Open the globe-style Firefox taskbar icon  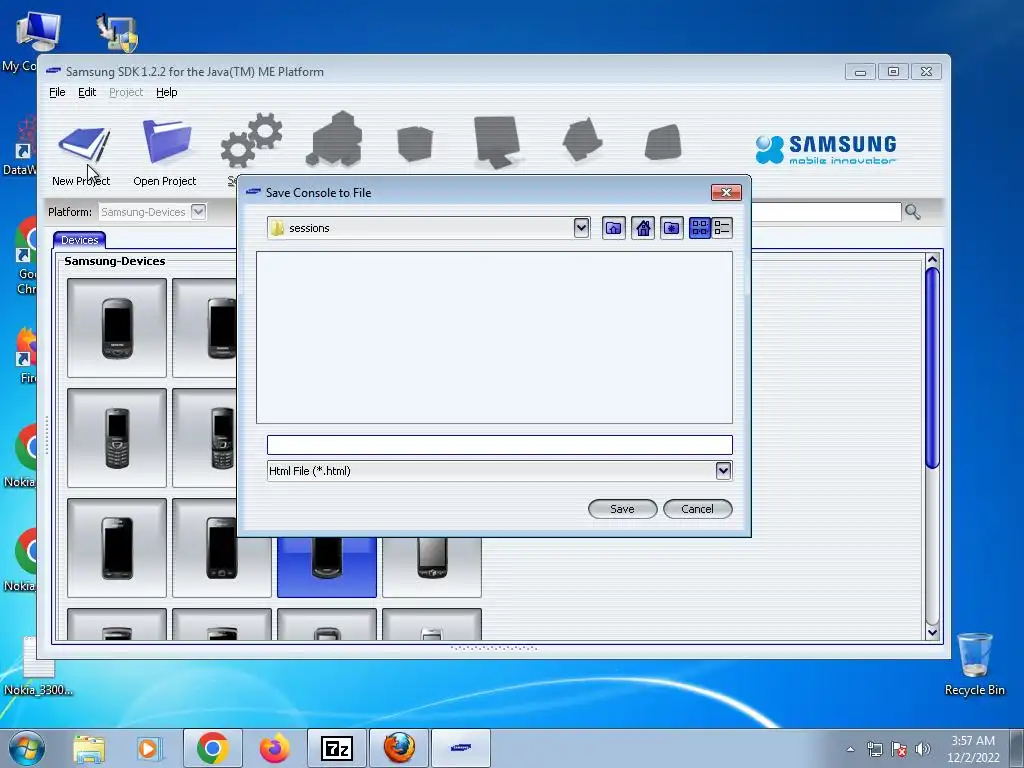(x=399, y=748)
